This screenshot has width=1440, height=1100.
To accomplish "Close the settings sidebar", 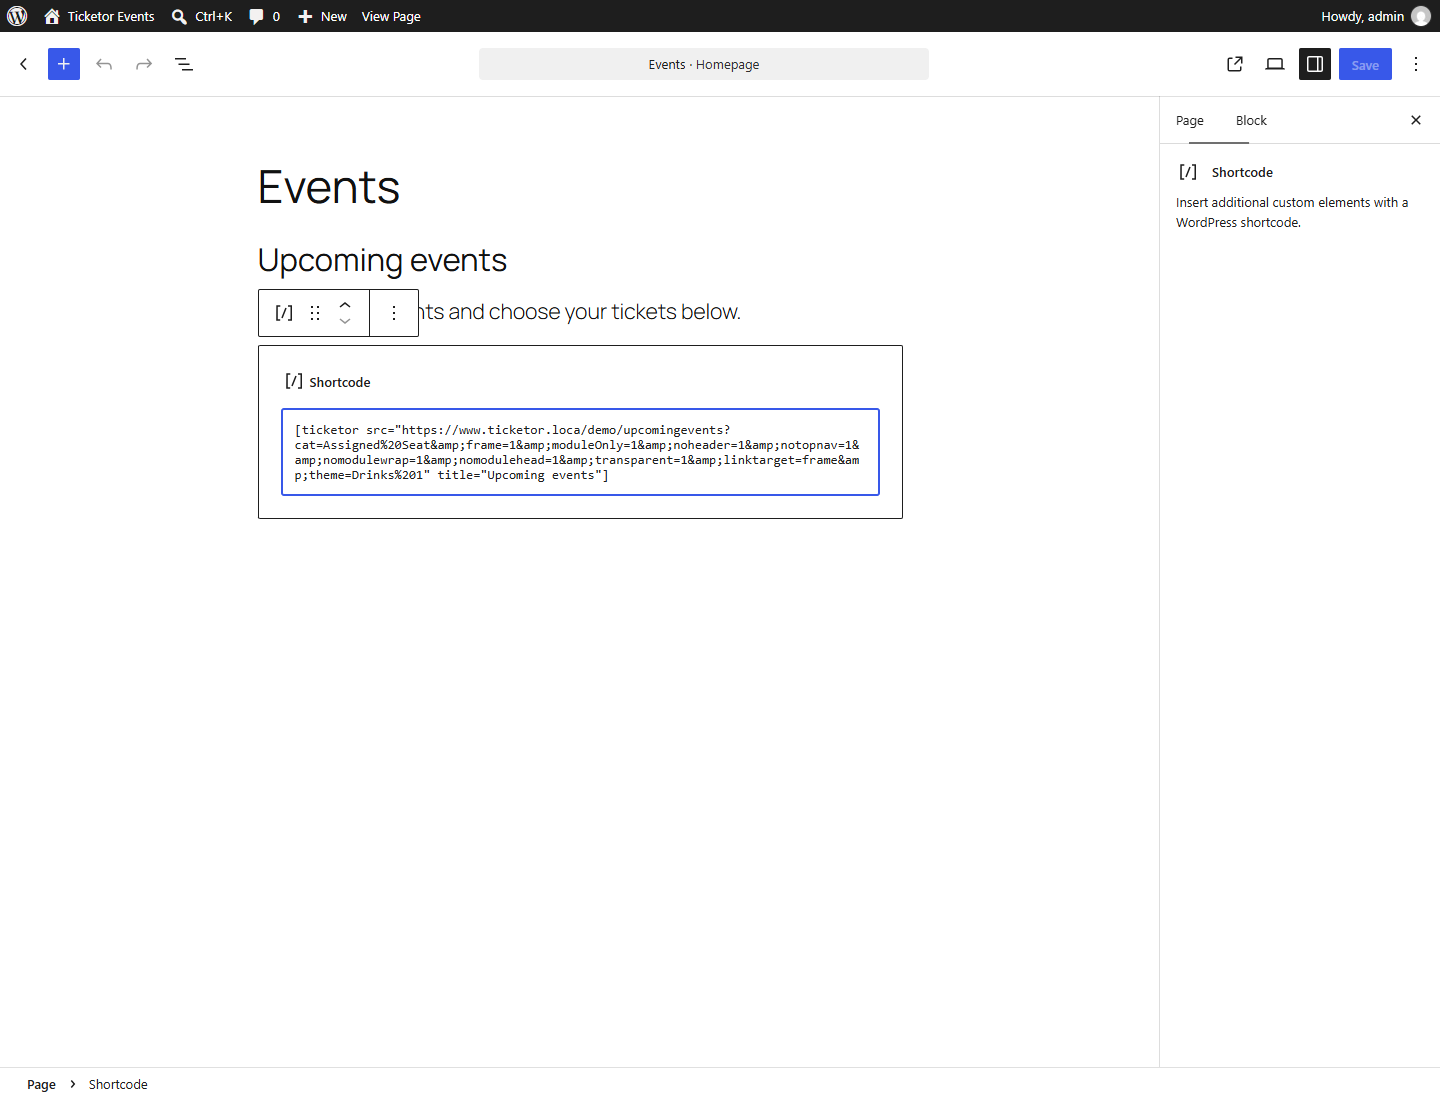I will pos(1416,120).
